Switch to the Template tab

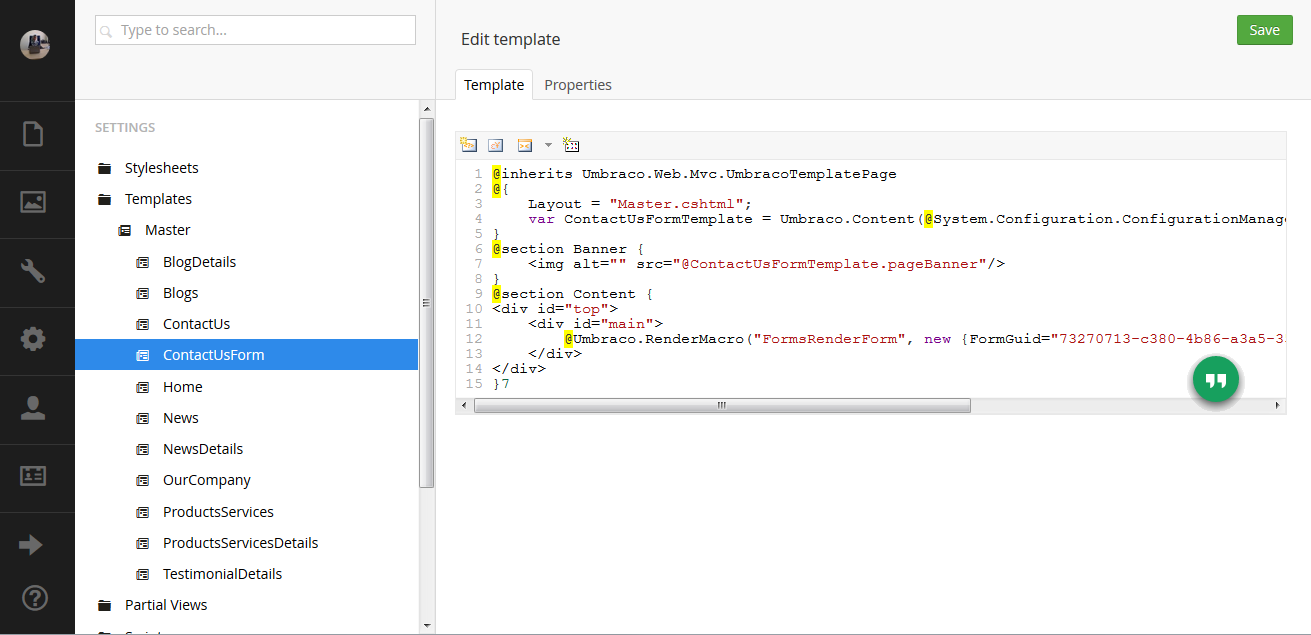(x=494, y=85)
